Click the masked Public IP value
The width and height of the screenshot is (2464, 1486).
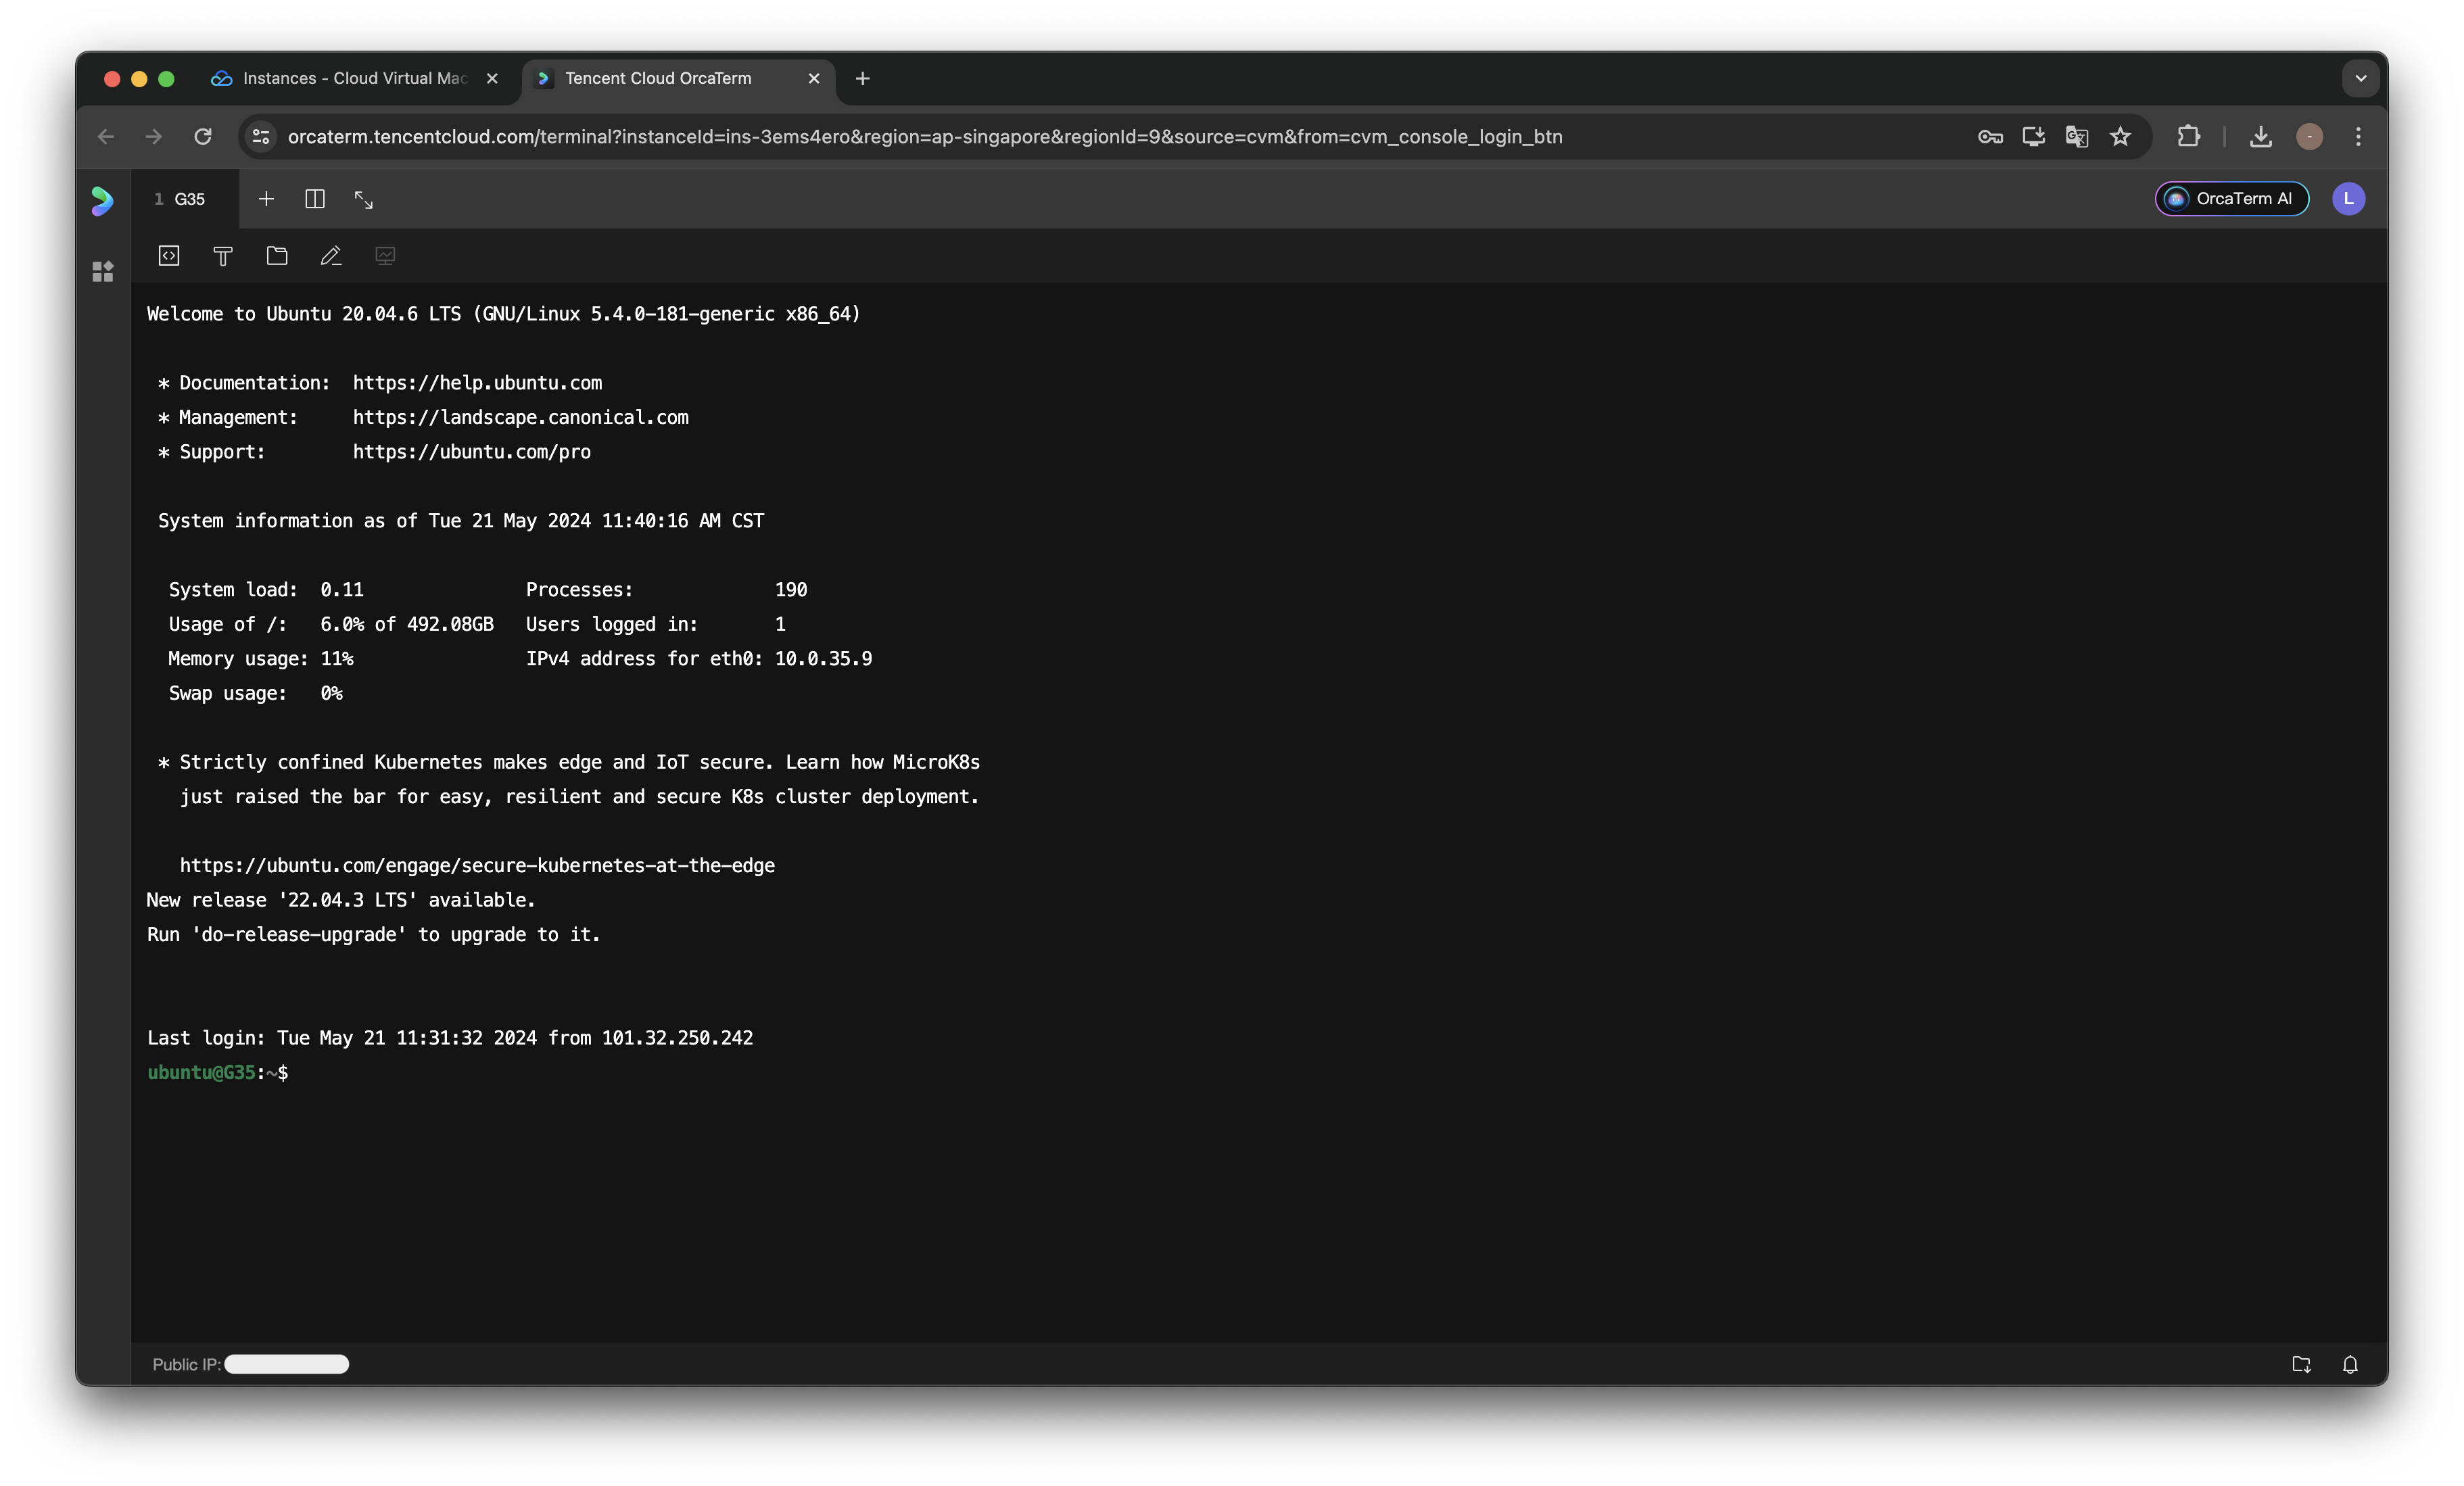286,1364
